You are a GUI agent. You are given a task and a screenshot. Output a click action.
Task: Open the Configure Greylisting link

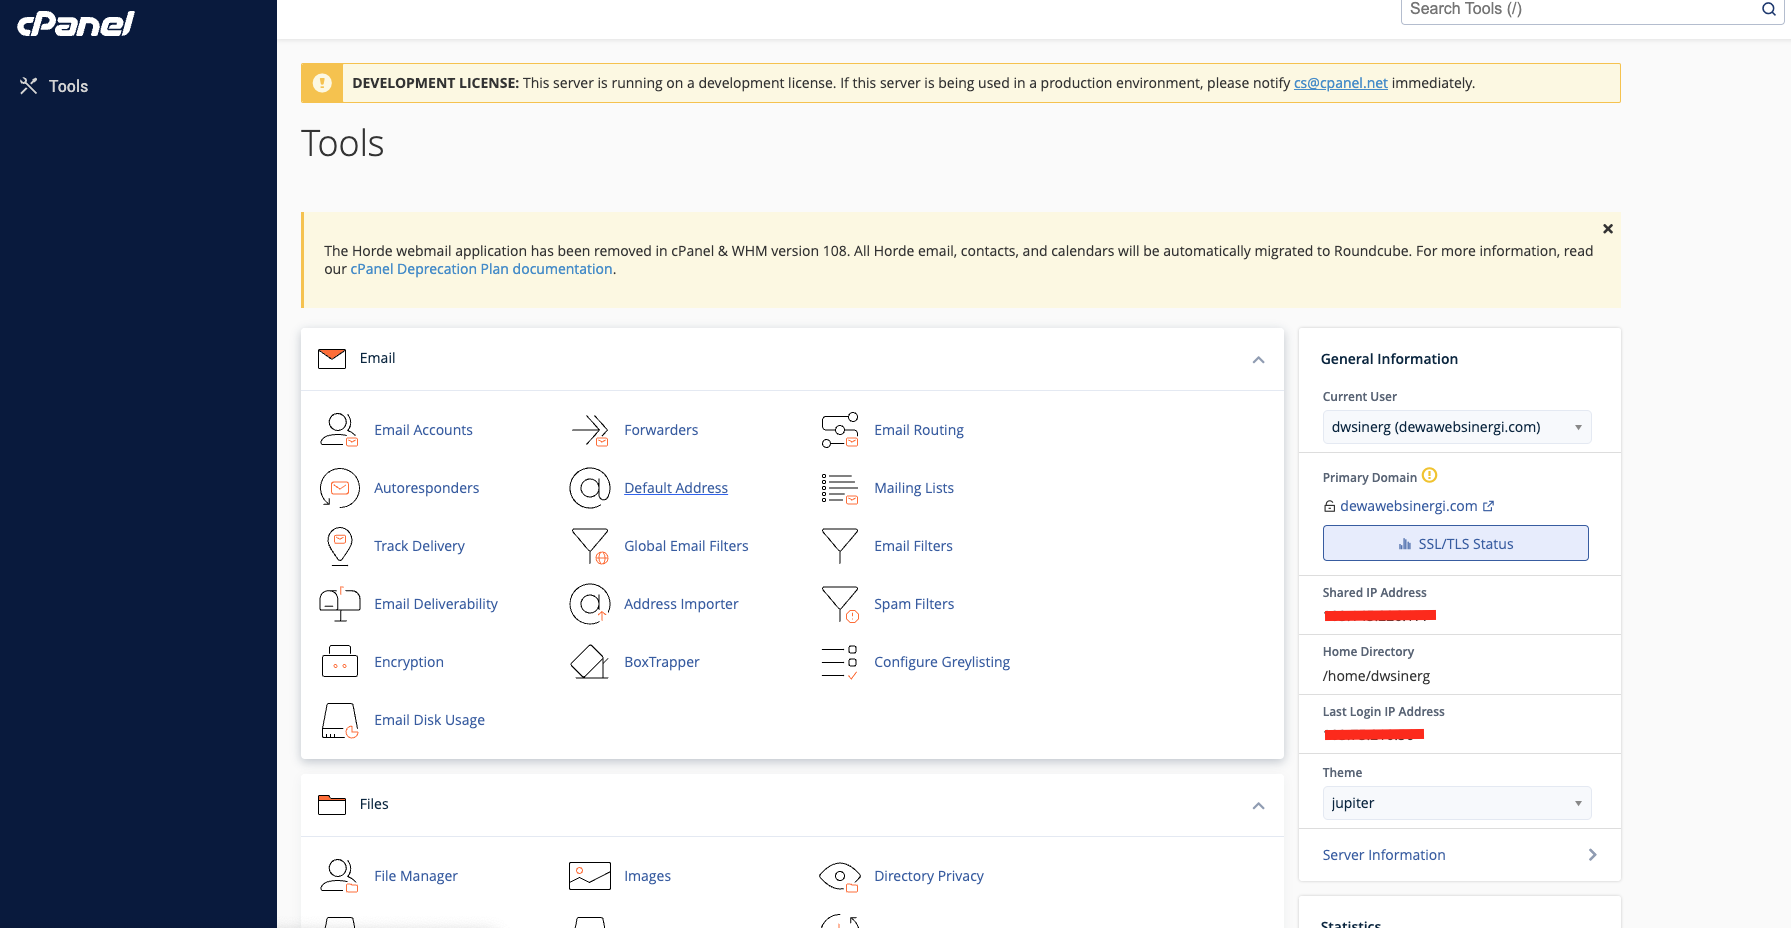point(942,662)
